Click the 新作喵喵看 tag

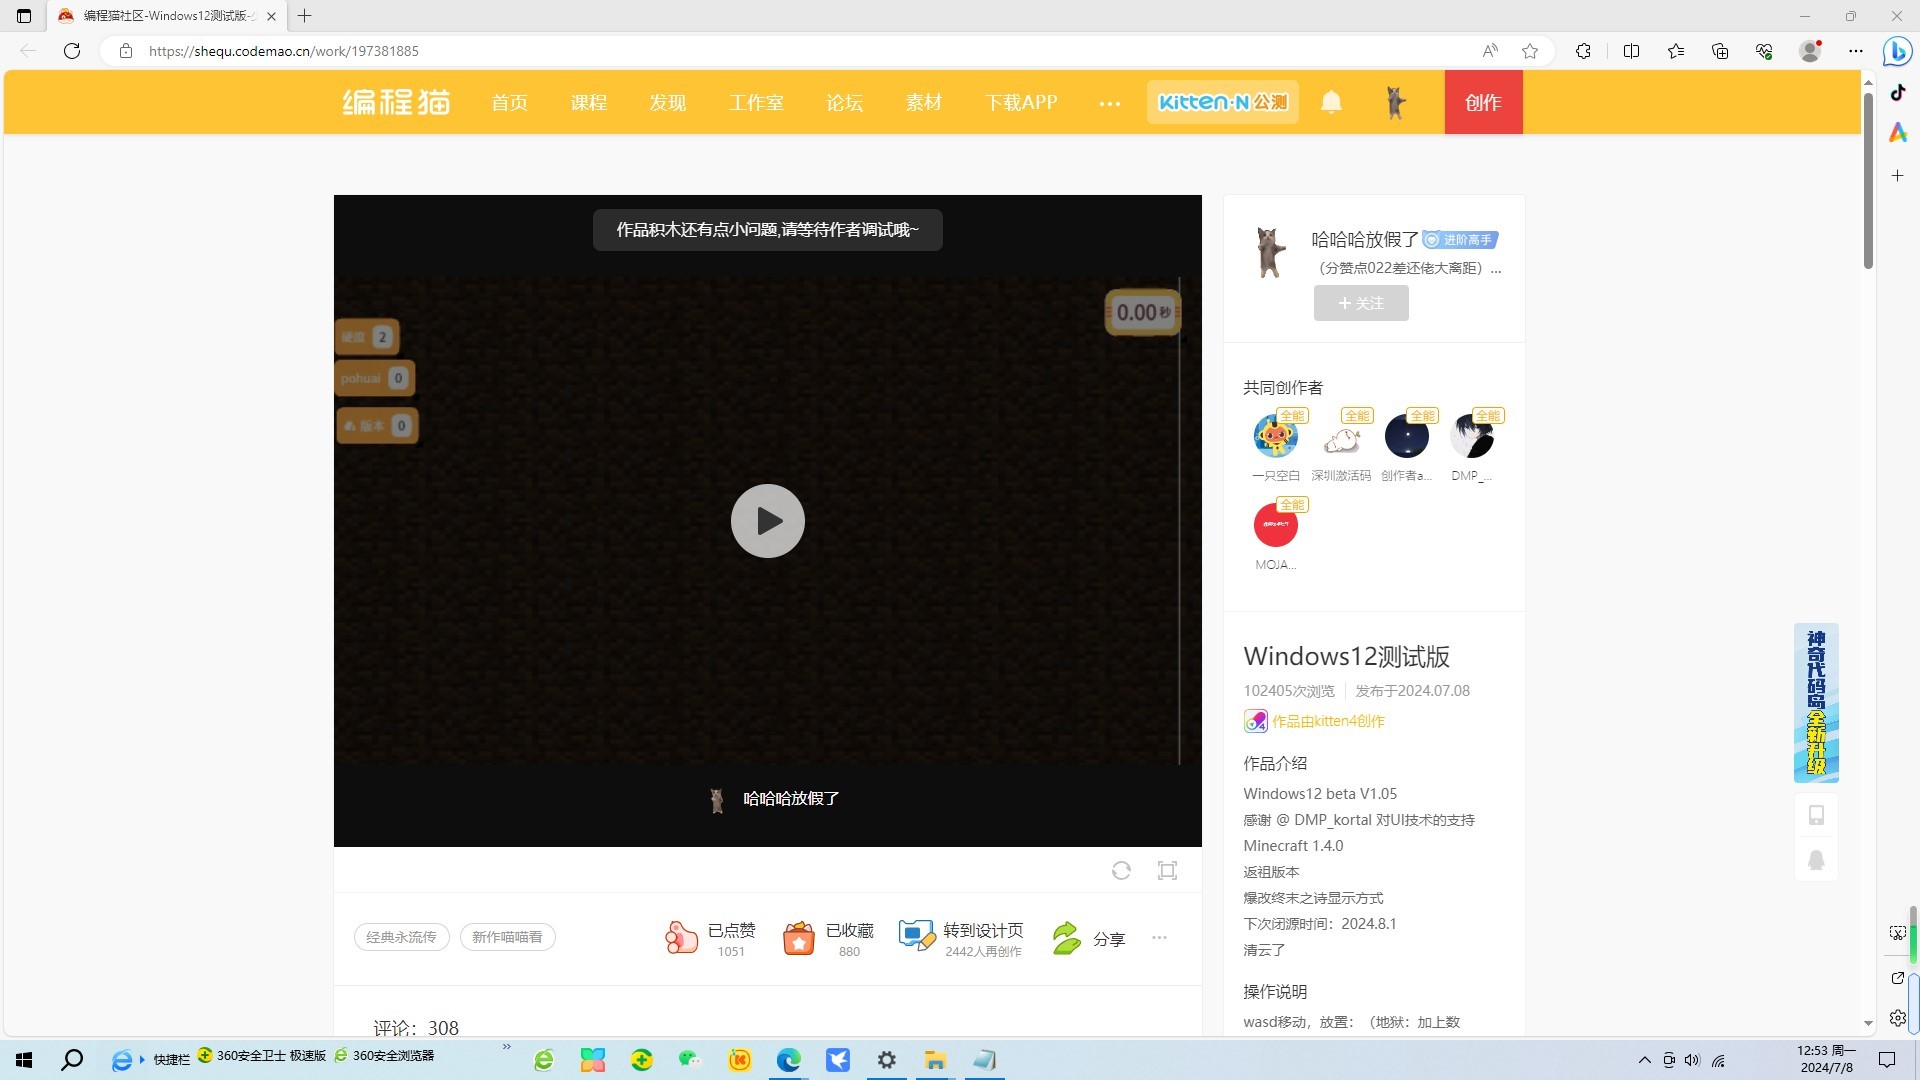click(x=507, y=937)
